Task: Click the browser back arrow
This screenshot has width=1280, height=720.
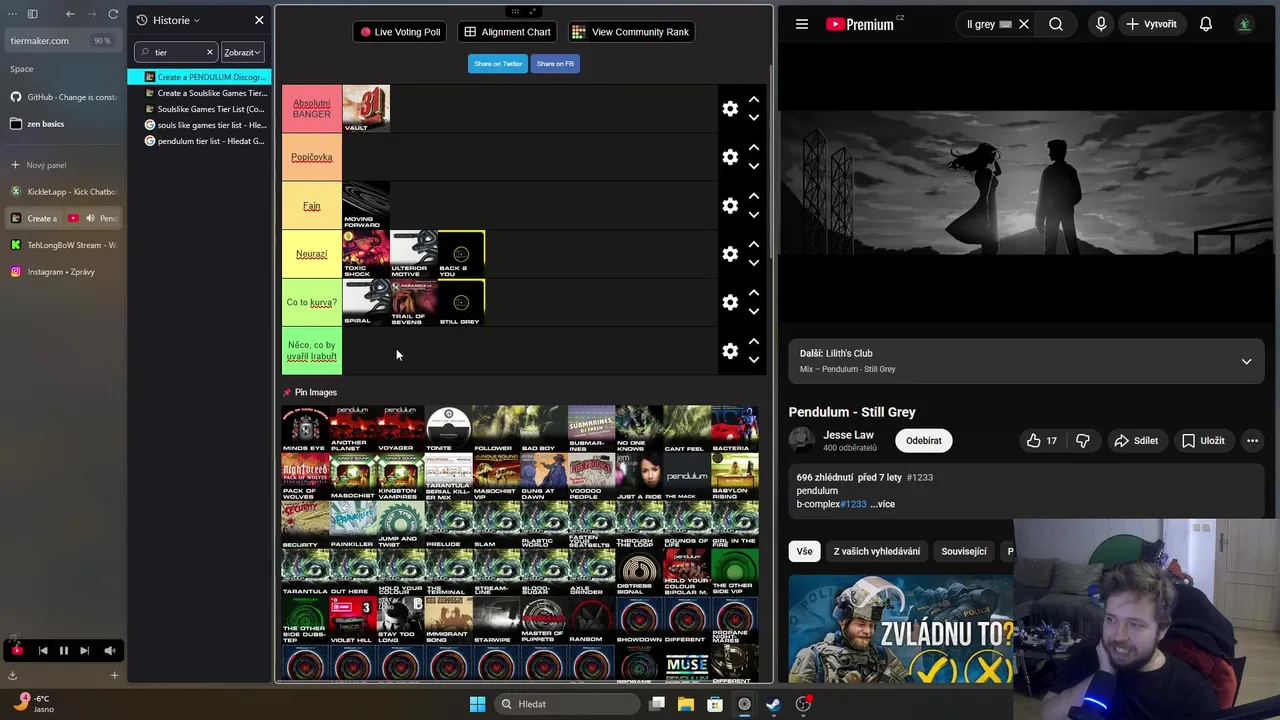Action: click(70, 14)
